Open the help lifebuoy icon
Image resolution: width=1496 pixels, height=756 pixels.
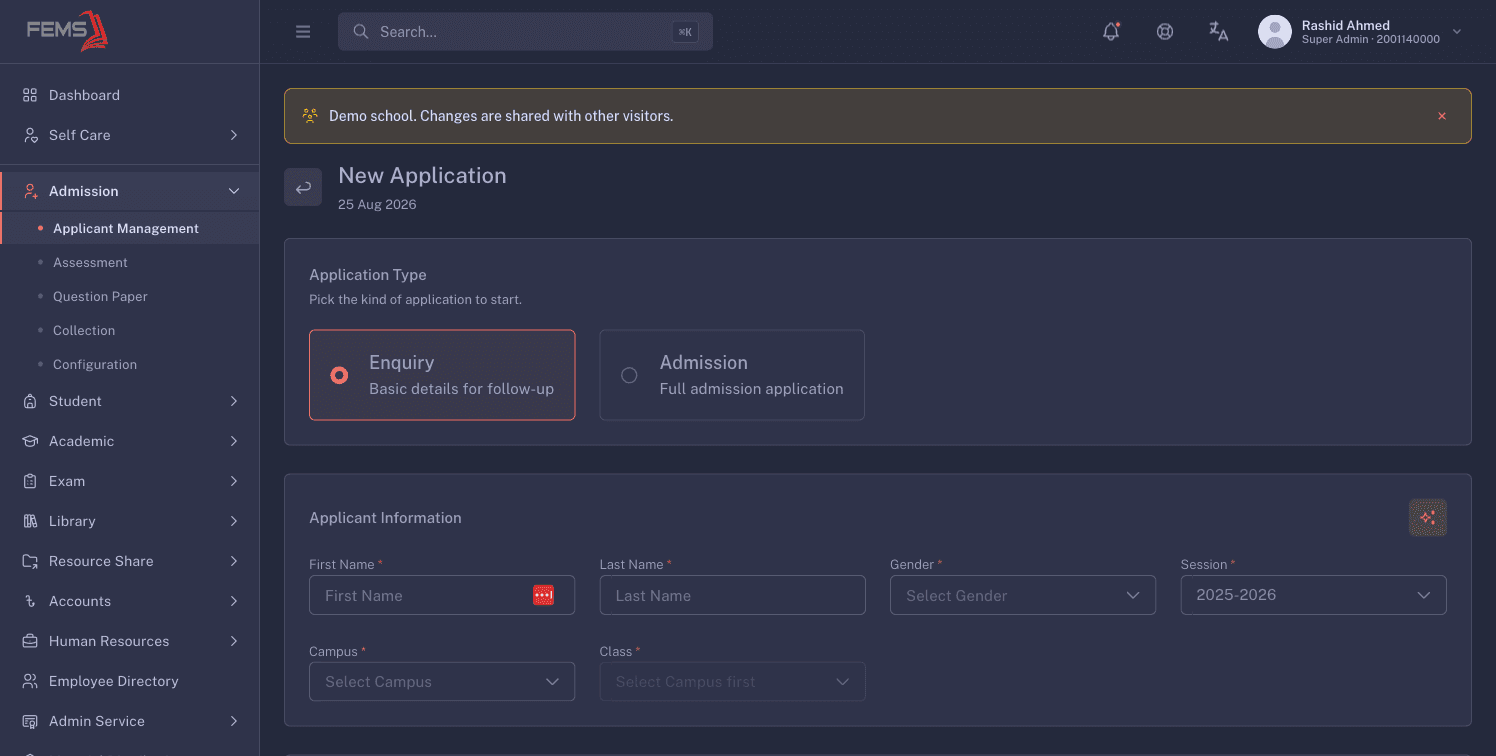(x=1165, y=31)
